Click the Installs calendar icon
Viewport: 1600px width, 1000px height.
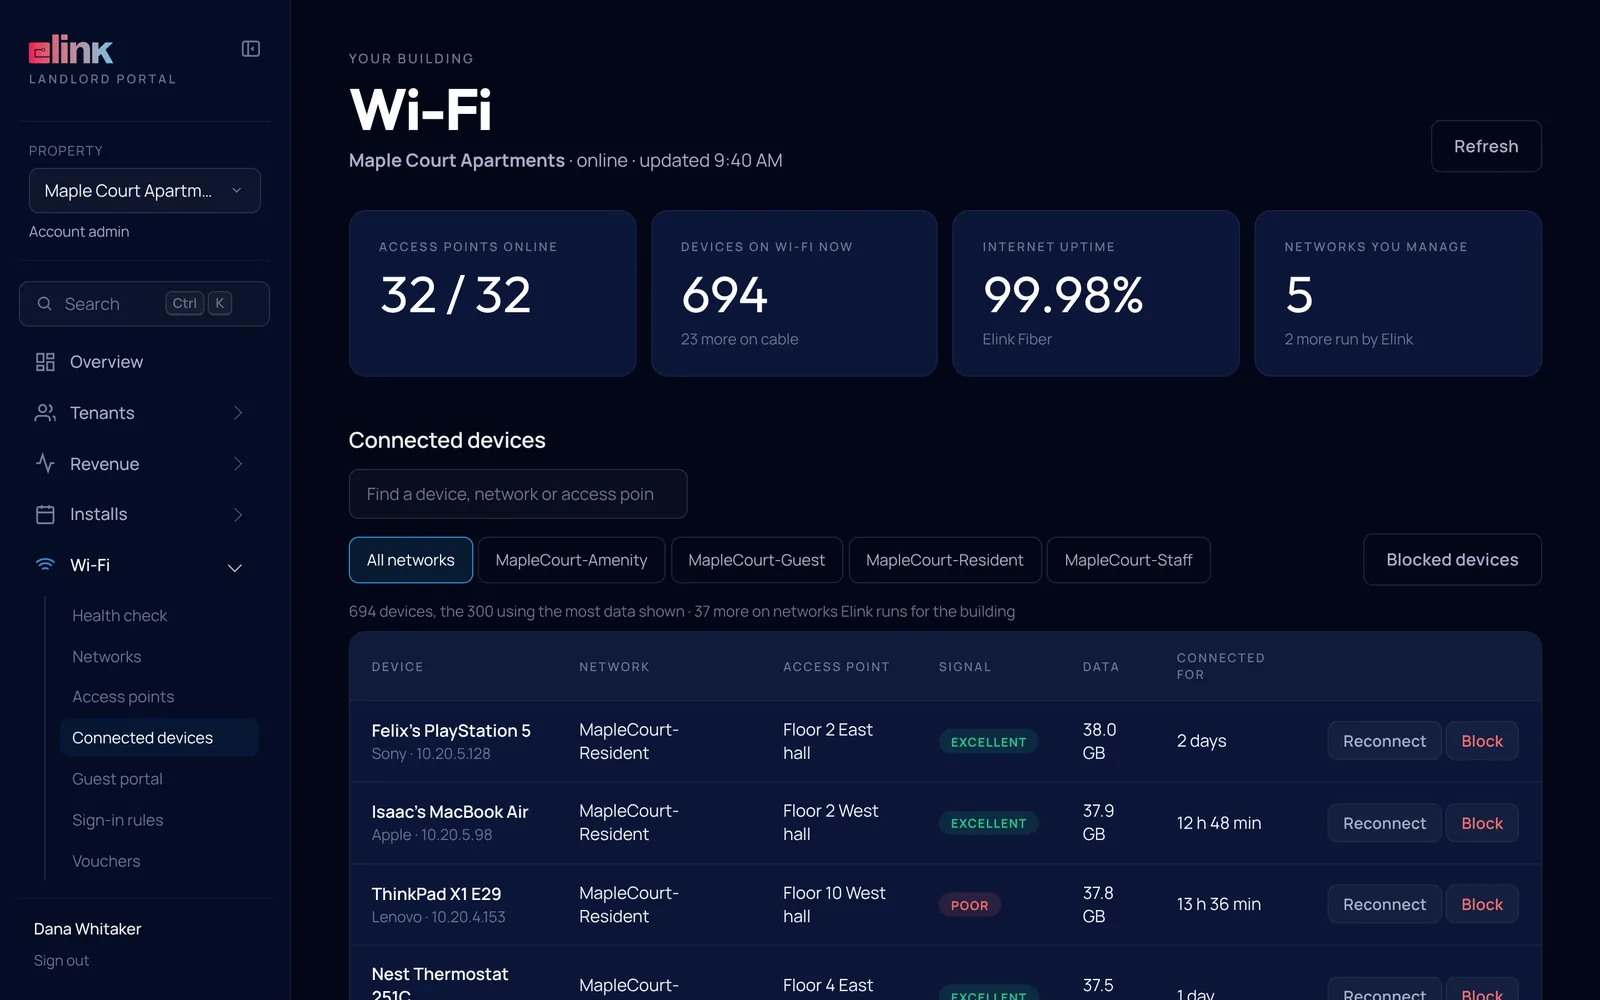point(45,515)
